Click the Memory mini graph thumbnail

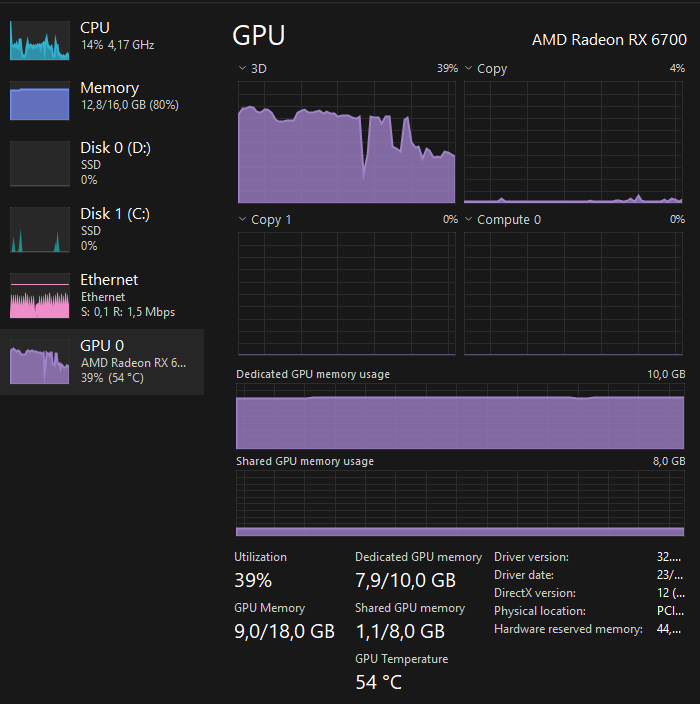(x=40, y=101)
